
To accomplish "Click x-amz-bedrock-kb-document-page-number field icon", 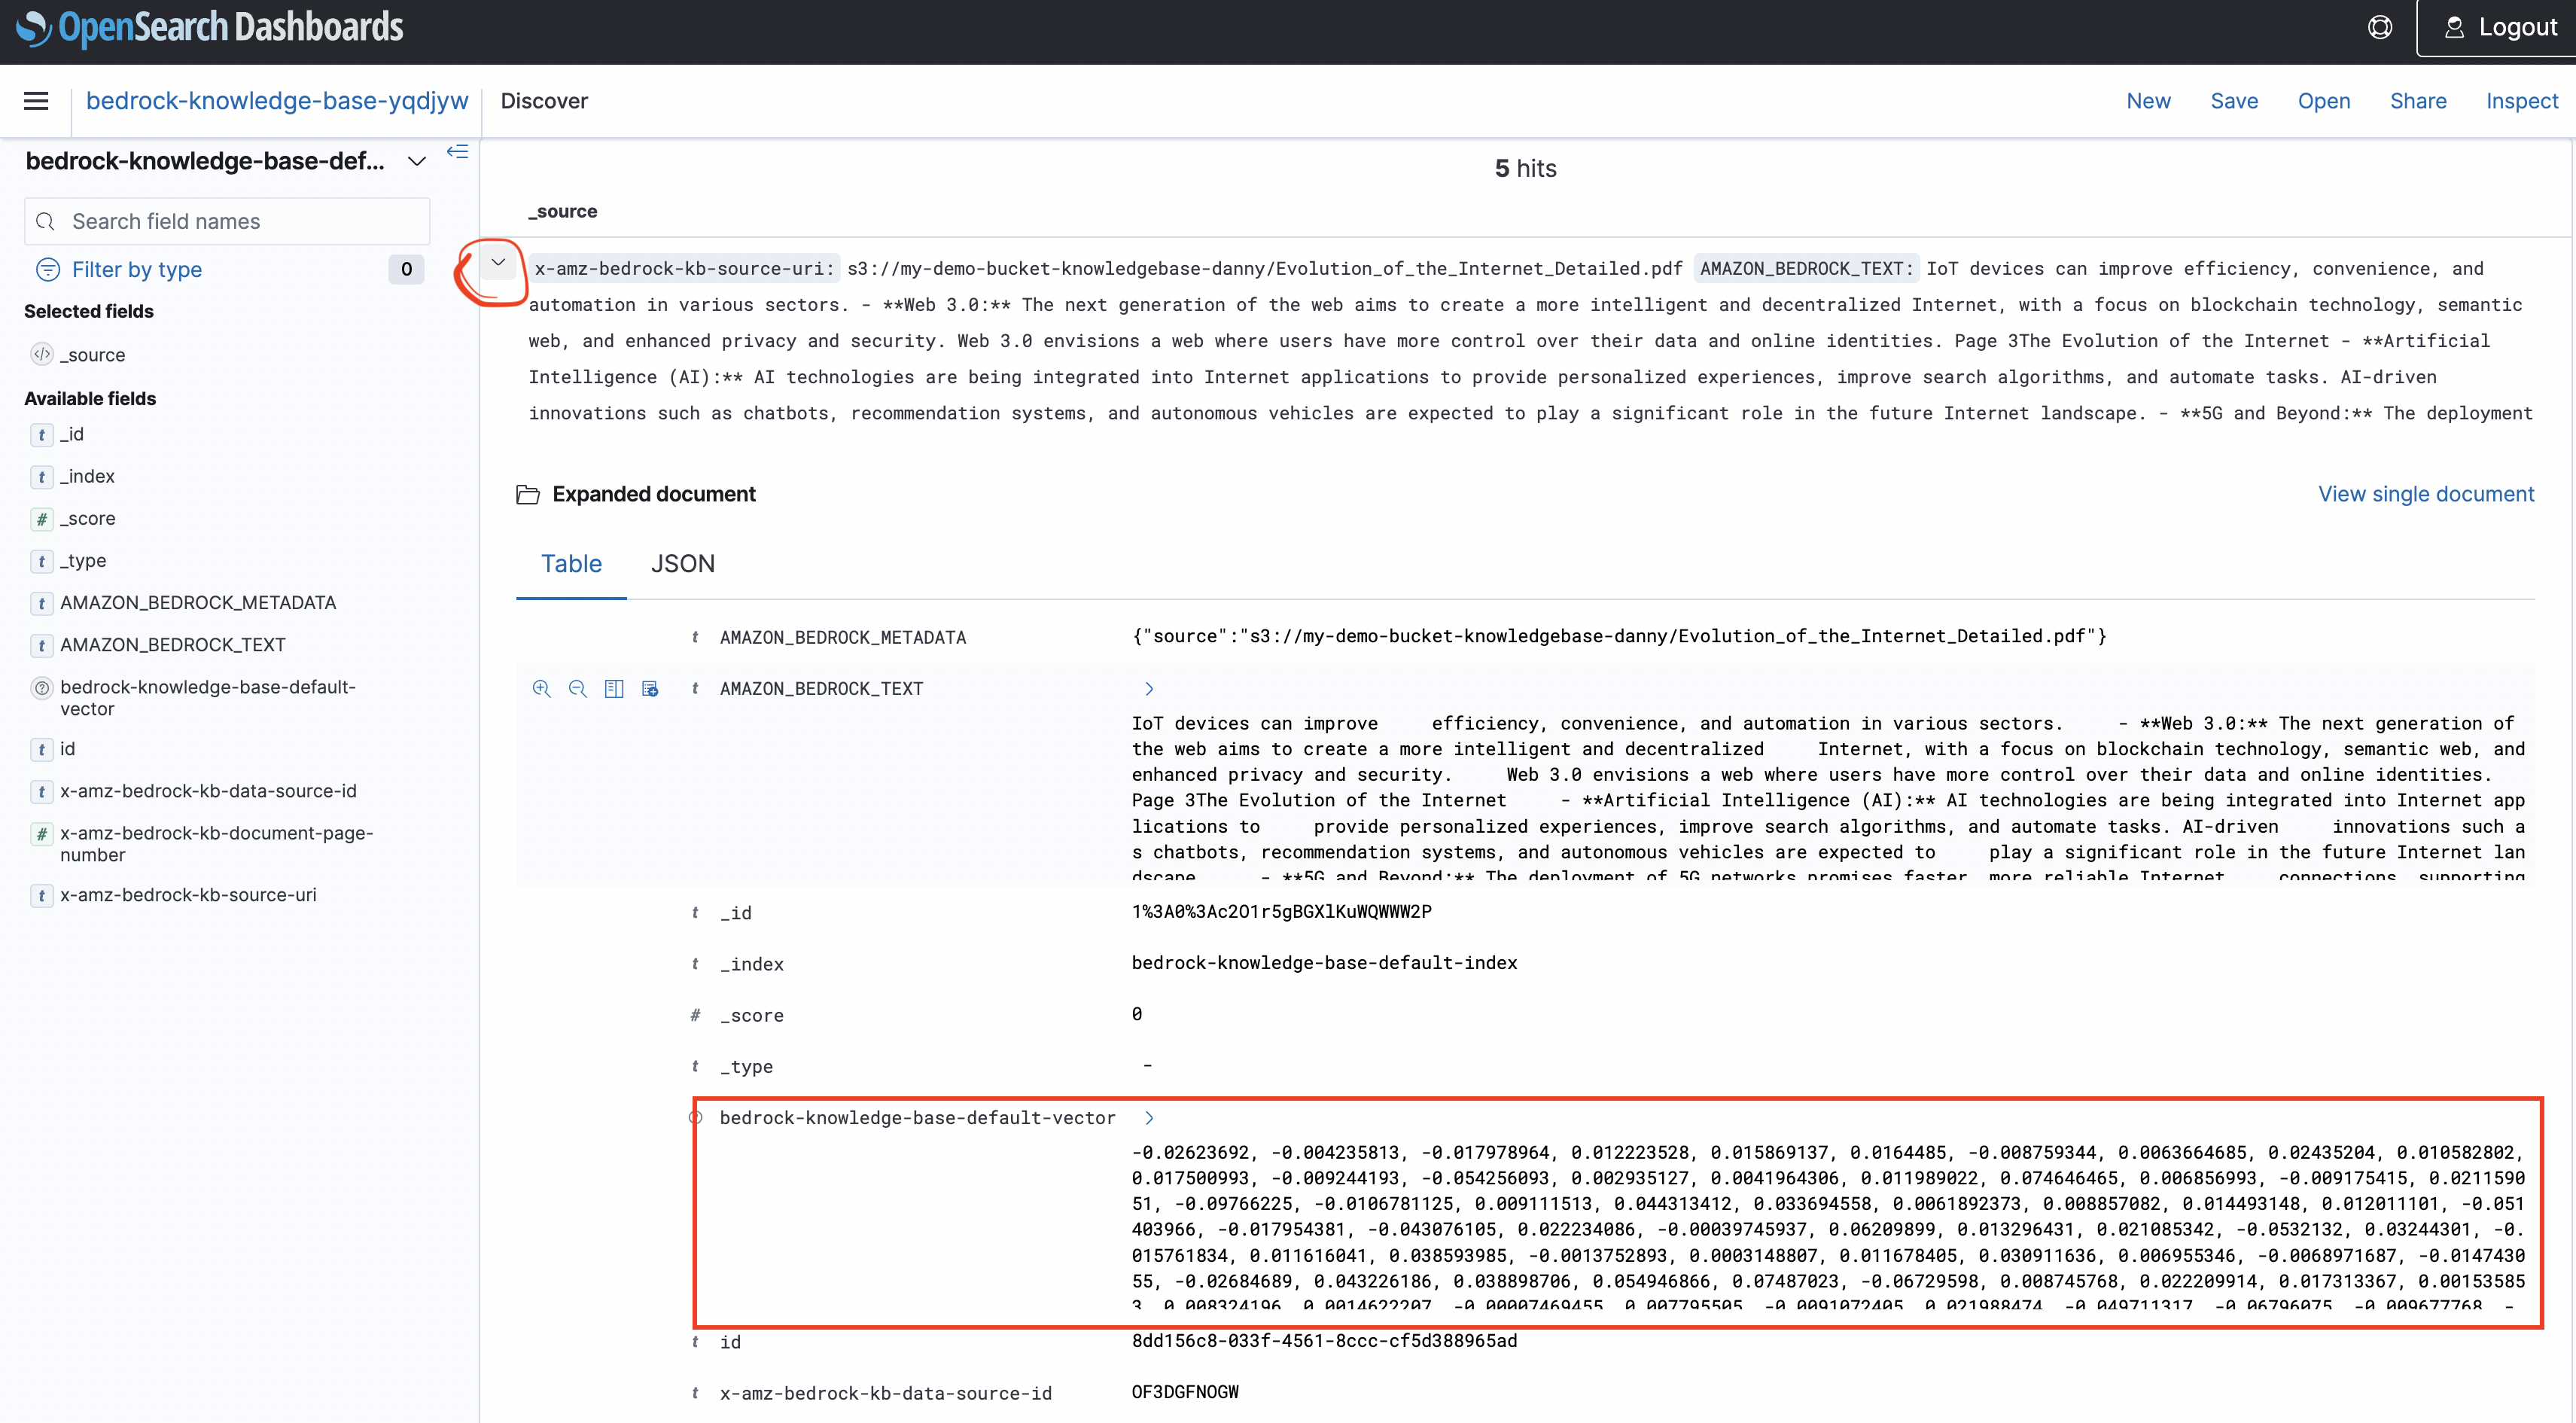I will pyautogui.click(x=41, y=833).
